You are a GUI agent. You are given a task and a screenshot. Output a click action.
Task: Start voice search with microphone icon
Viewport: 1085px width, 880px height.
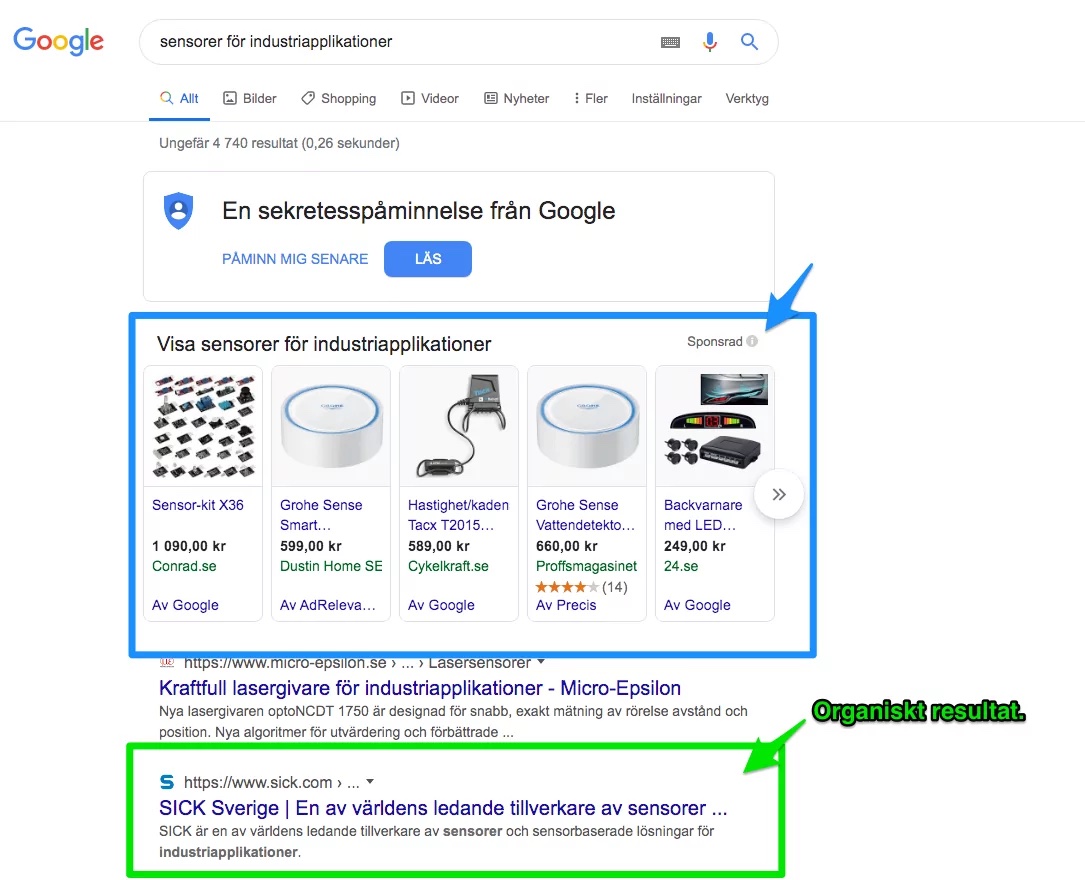coord(709,42)
